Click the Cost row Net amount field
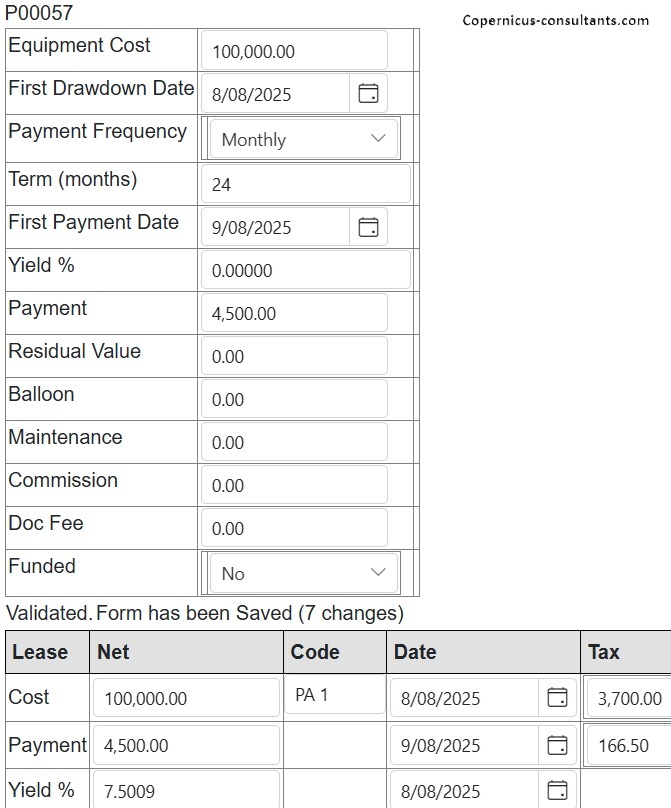Image resolution: width=671 pixels, height=808 pixels. point(186,698)
